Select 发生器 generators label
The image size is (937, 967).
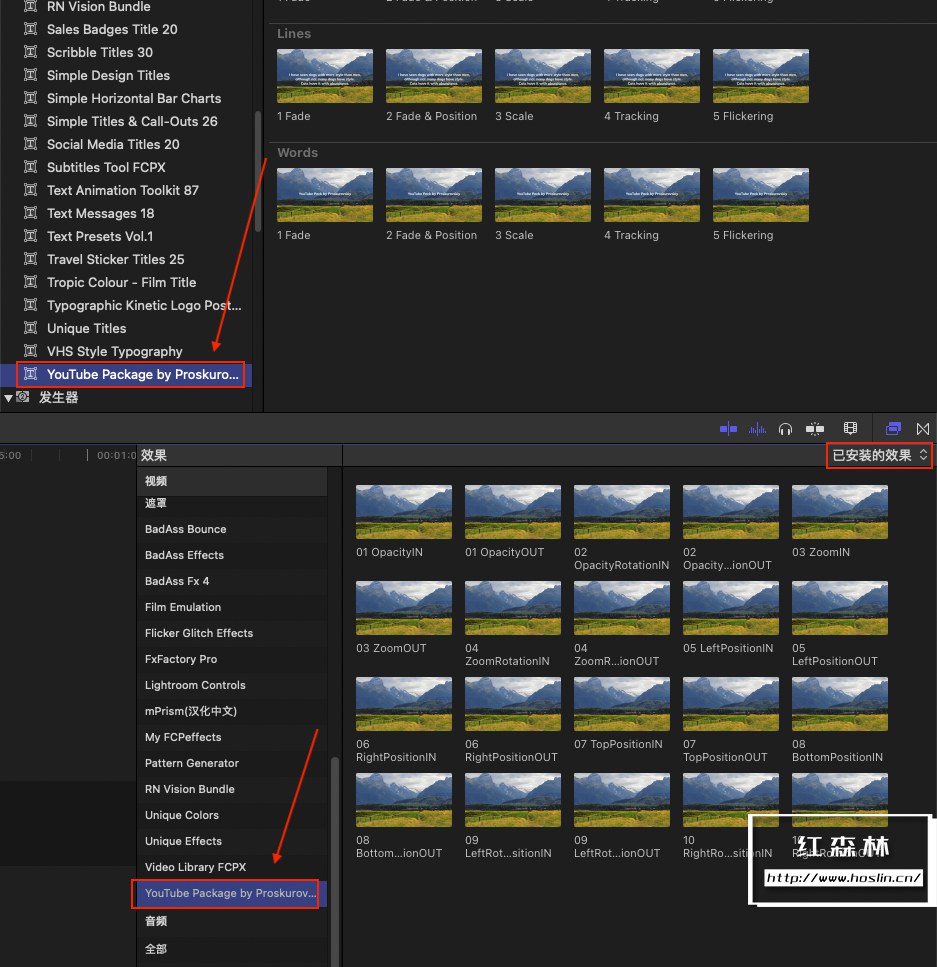point(59,397)
